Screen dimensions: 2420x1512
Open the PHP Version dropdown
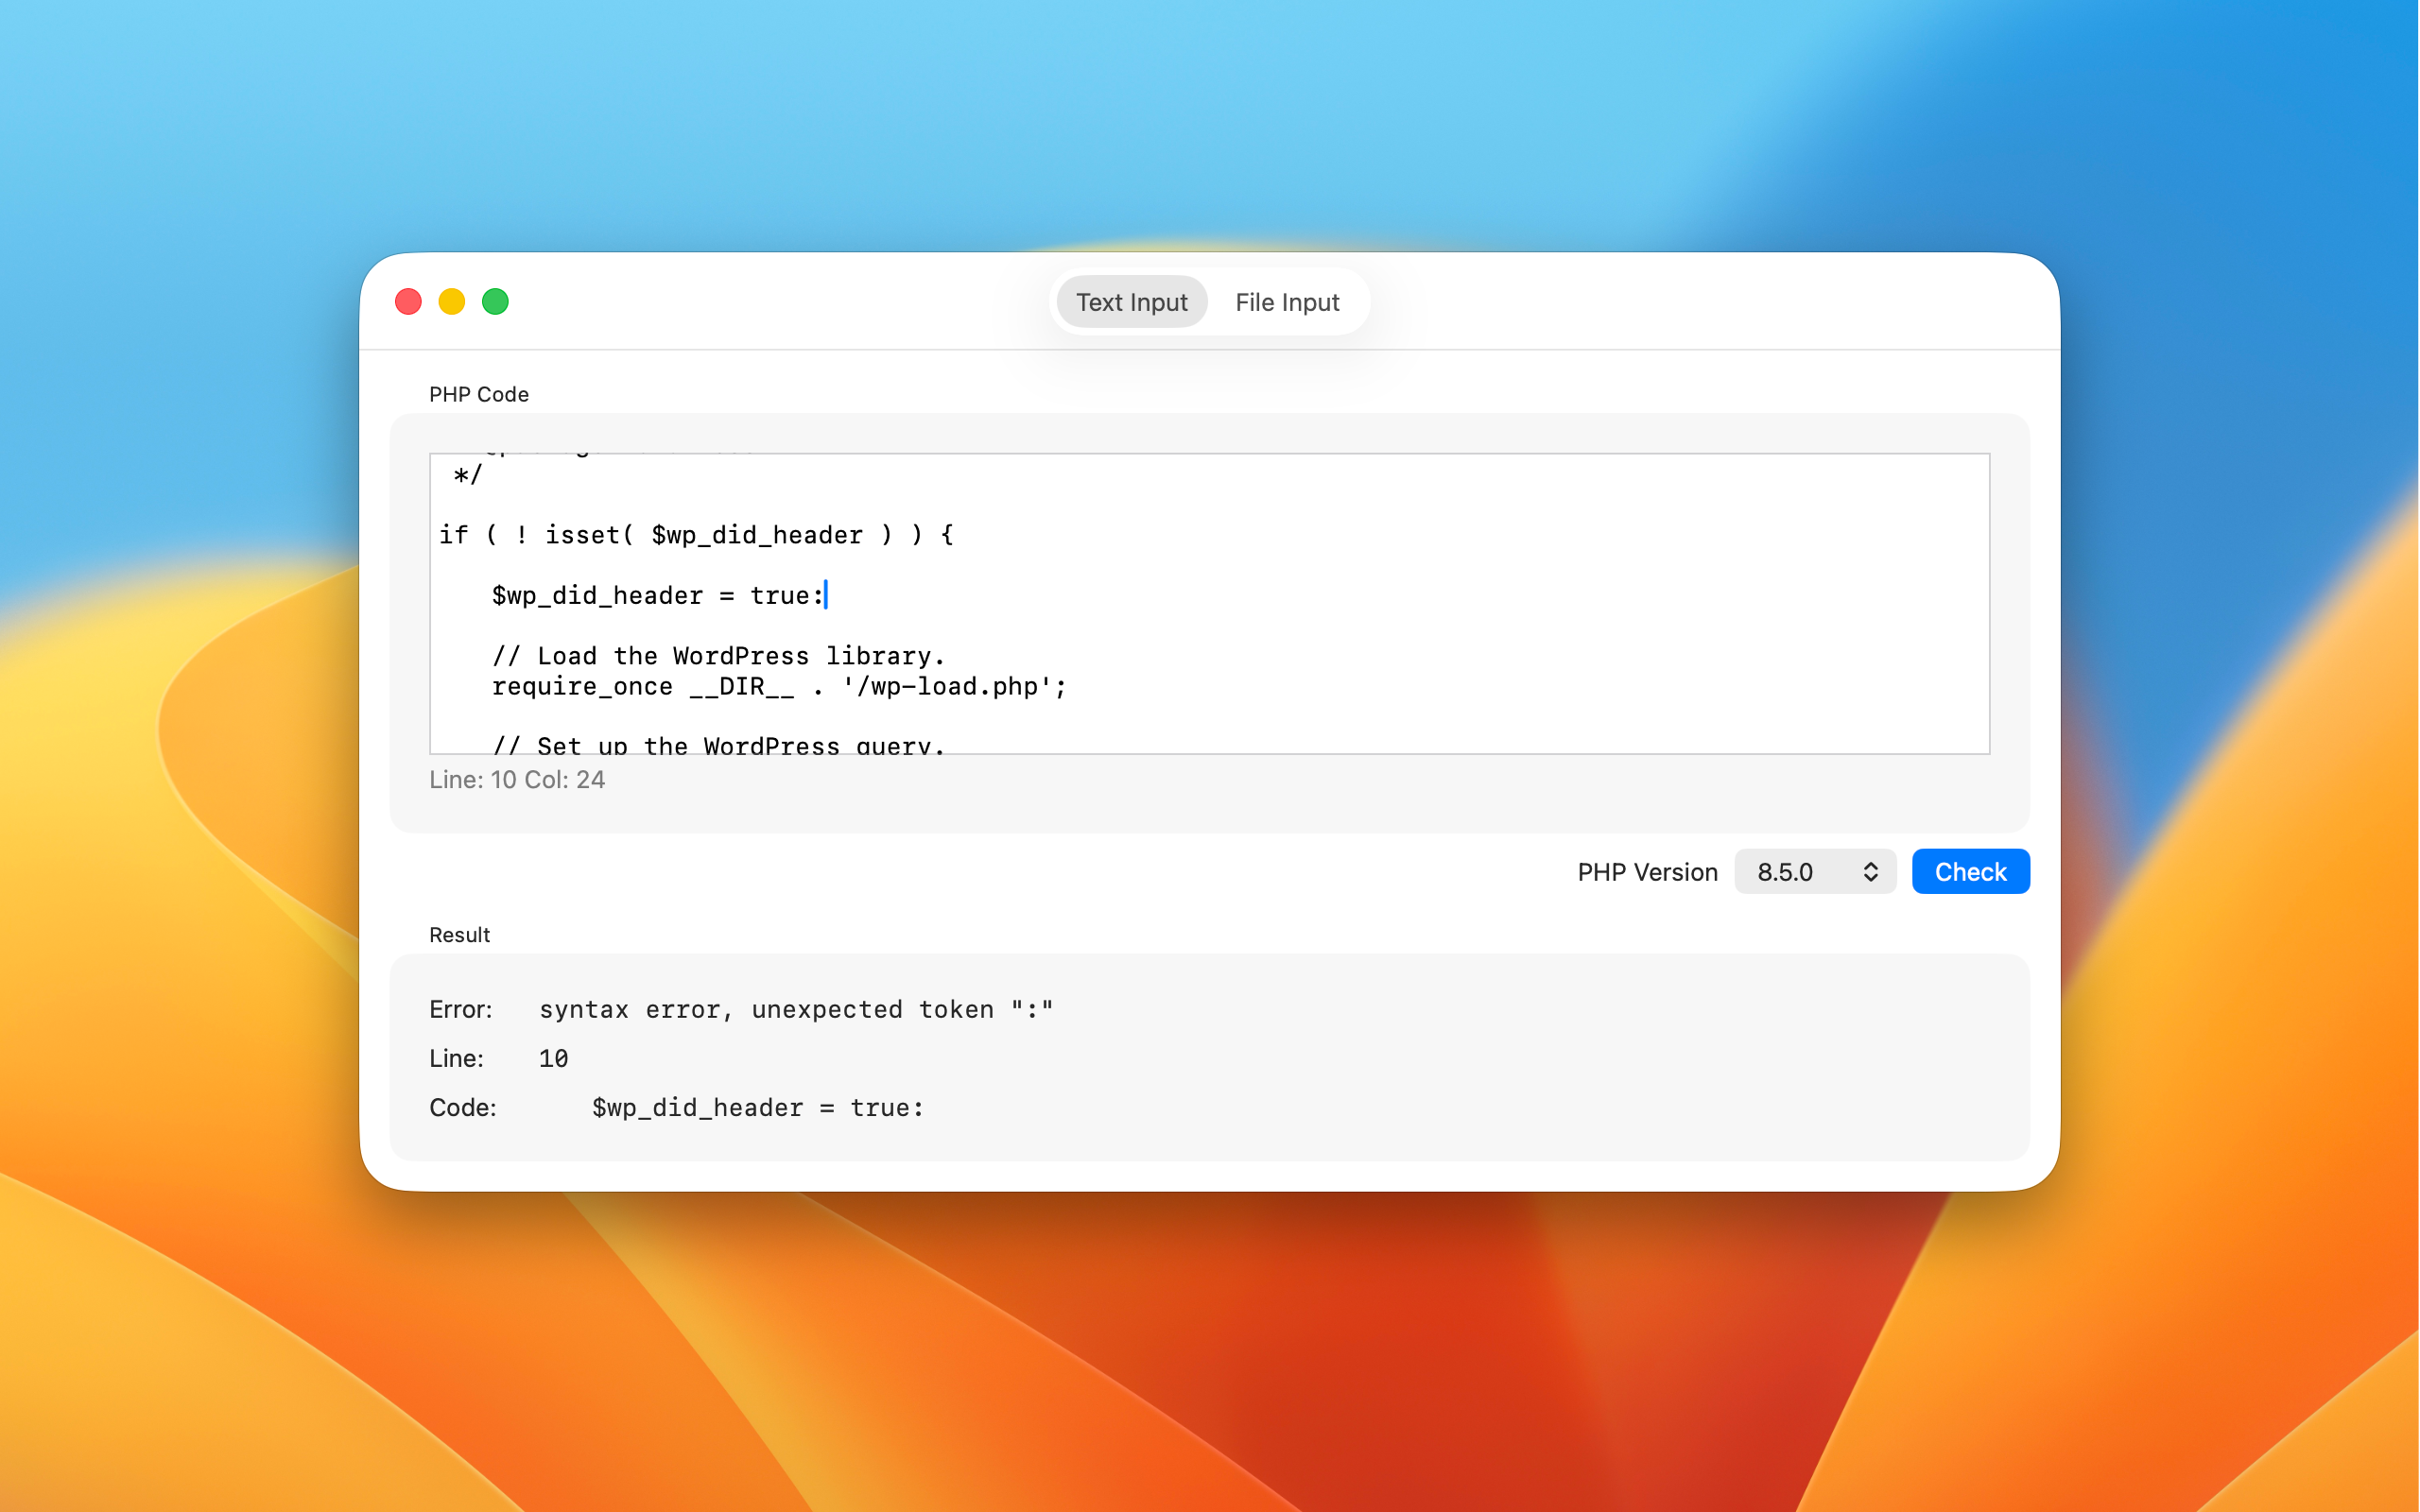pos(1814,871)
